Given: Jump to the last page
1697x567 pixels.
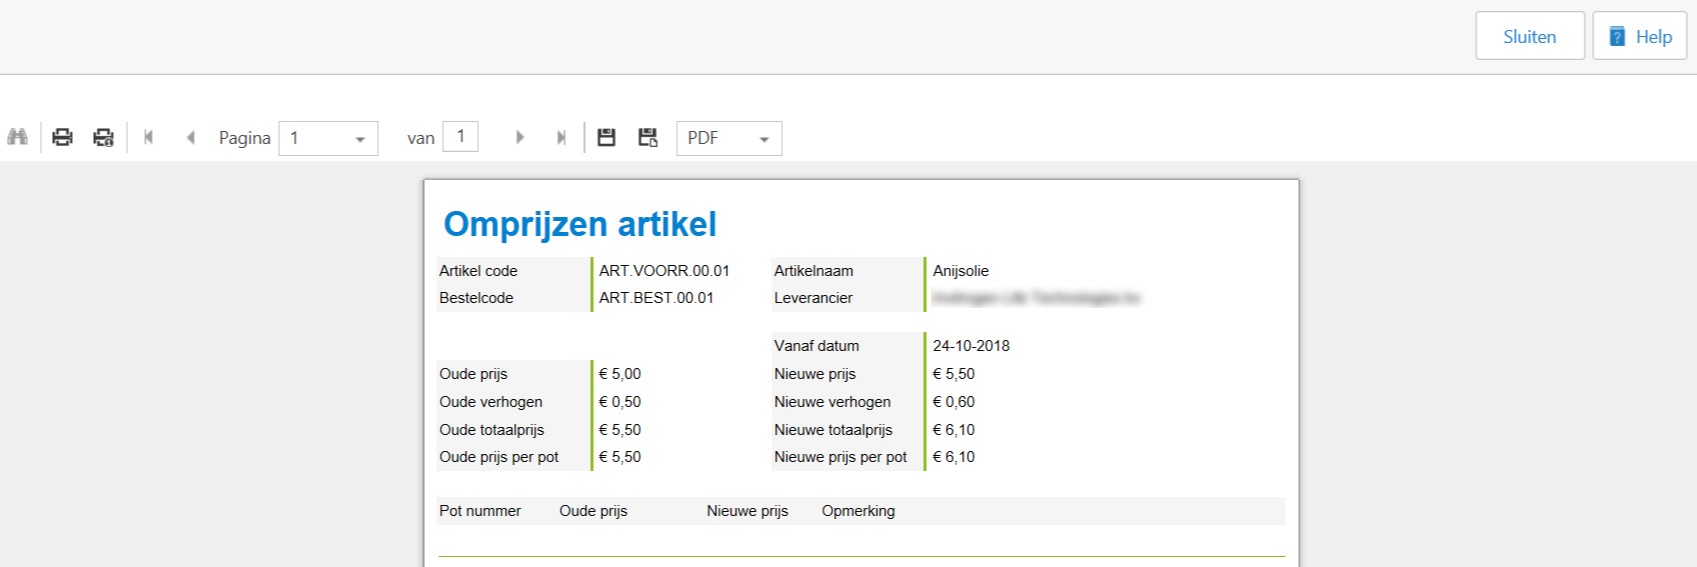Looking at the screenshot, I should click(x=561, y=137).
